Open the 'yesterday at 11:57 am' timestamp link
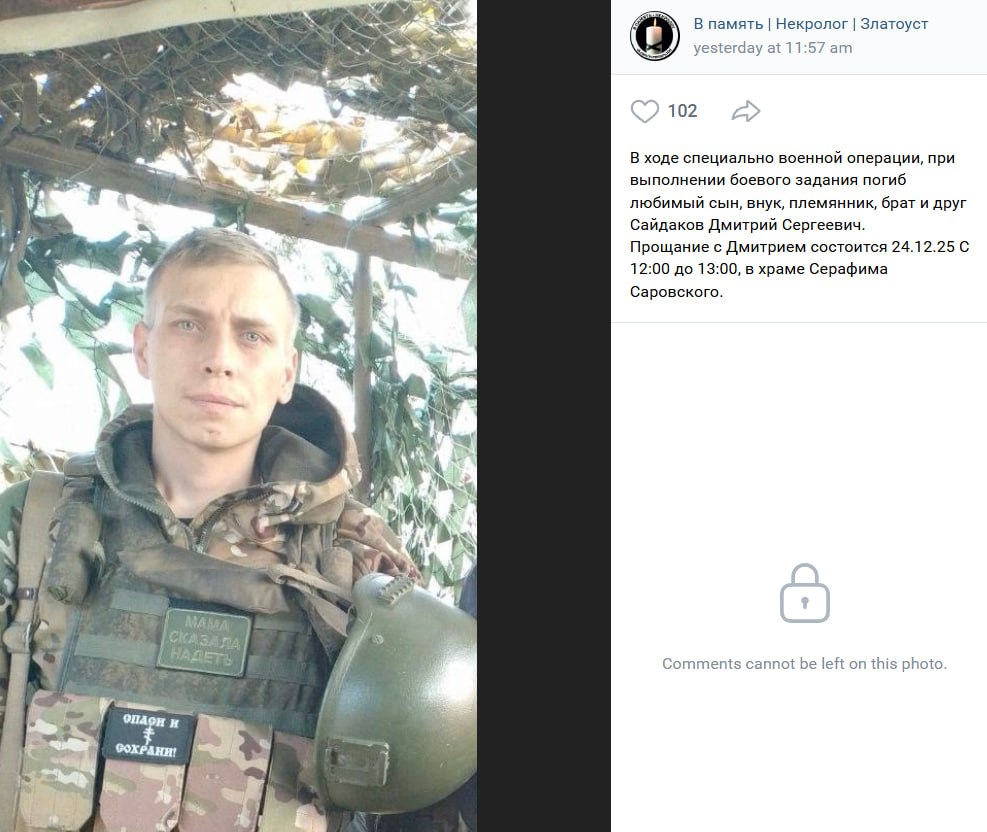987x832 pixels. click(x=773, y=48)
